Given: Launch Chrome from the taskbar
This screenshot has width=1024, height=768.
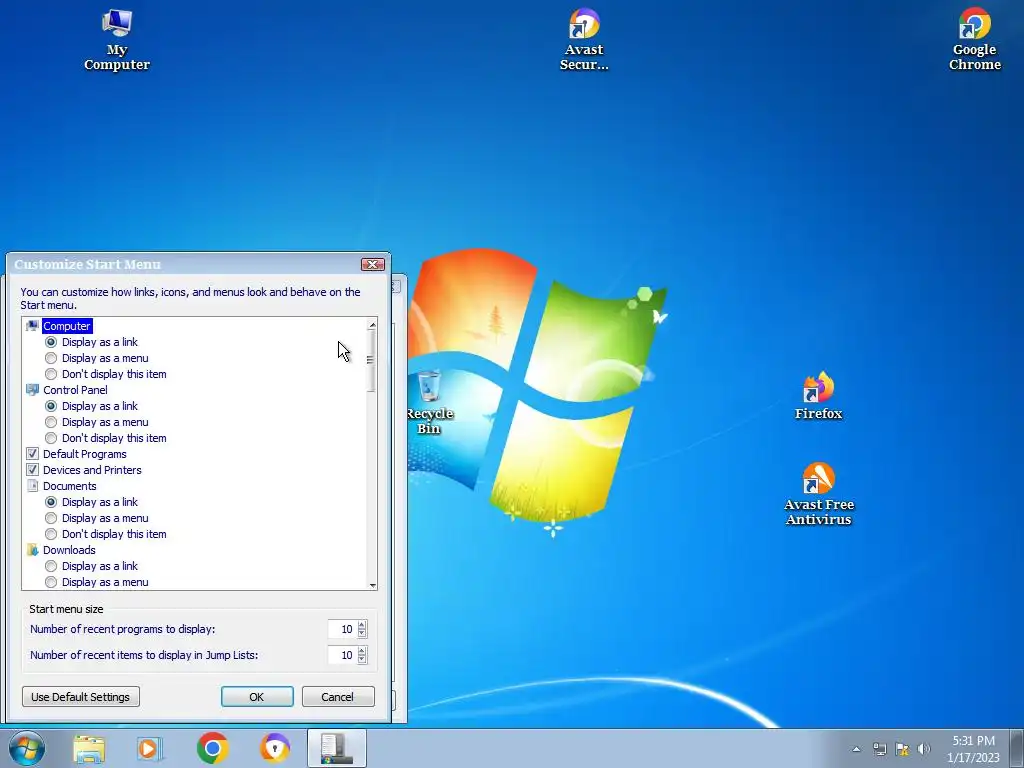Looking at the screenshot, I should [x=212, y=748].
